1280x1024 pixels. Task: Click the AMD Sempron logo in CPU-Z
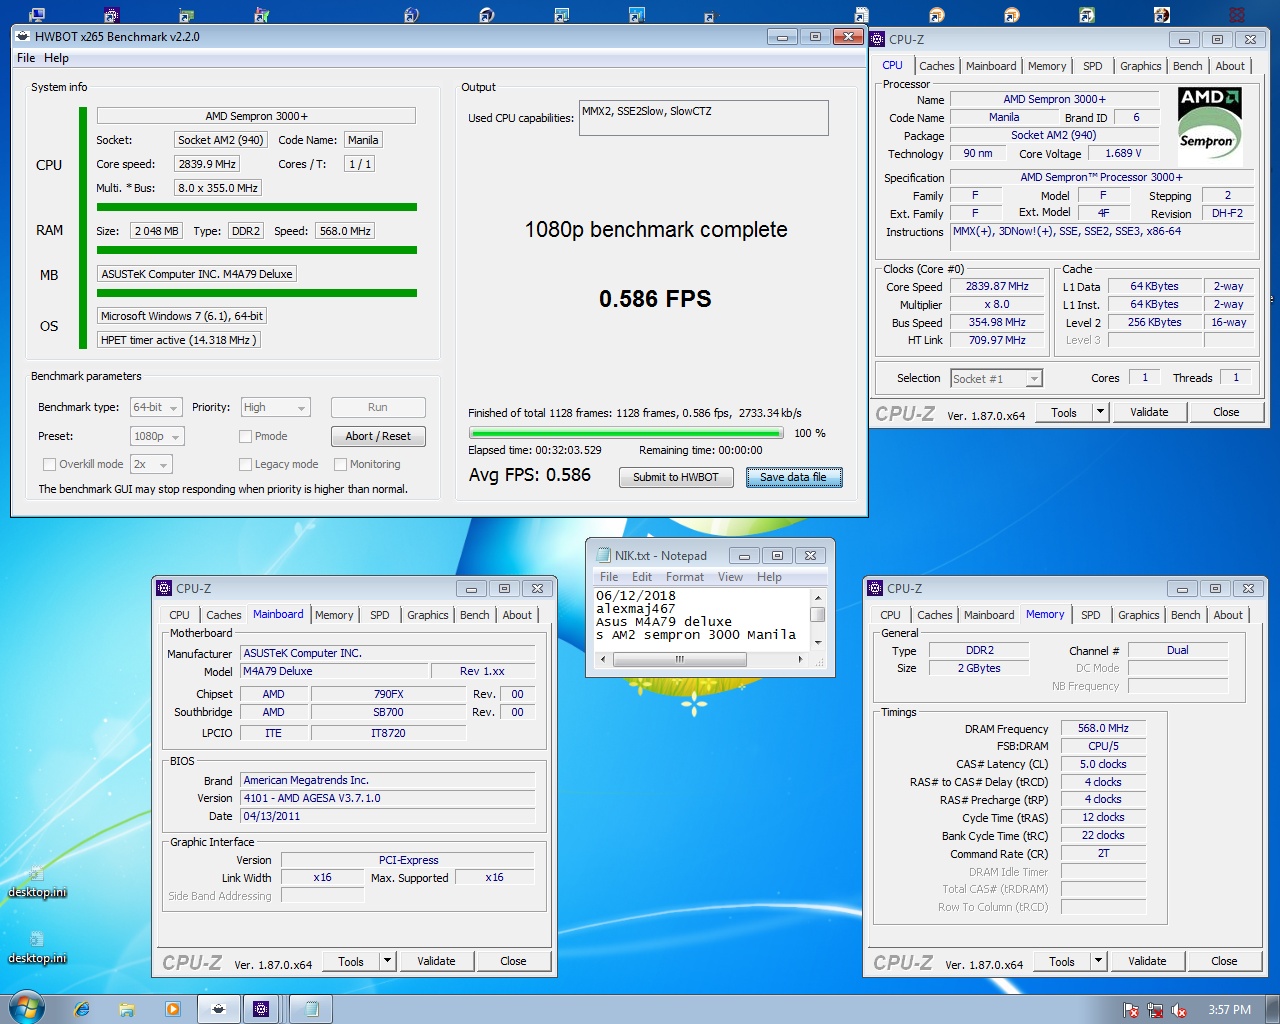point(1209,125)
